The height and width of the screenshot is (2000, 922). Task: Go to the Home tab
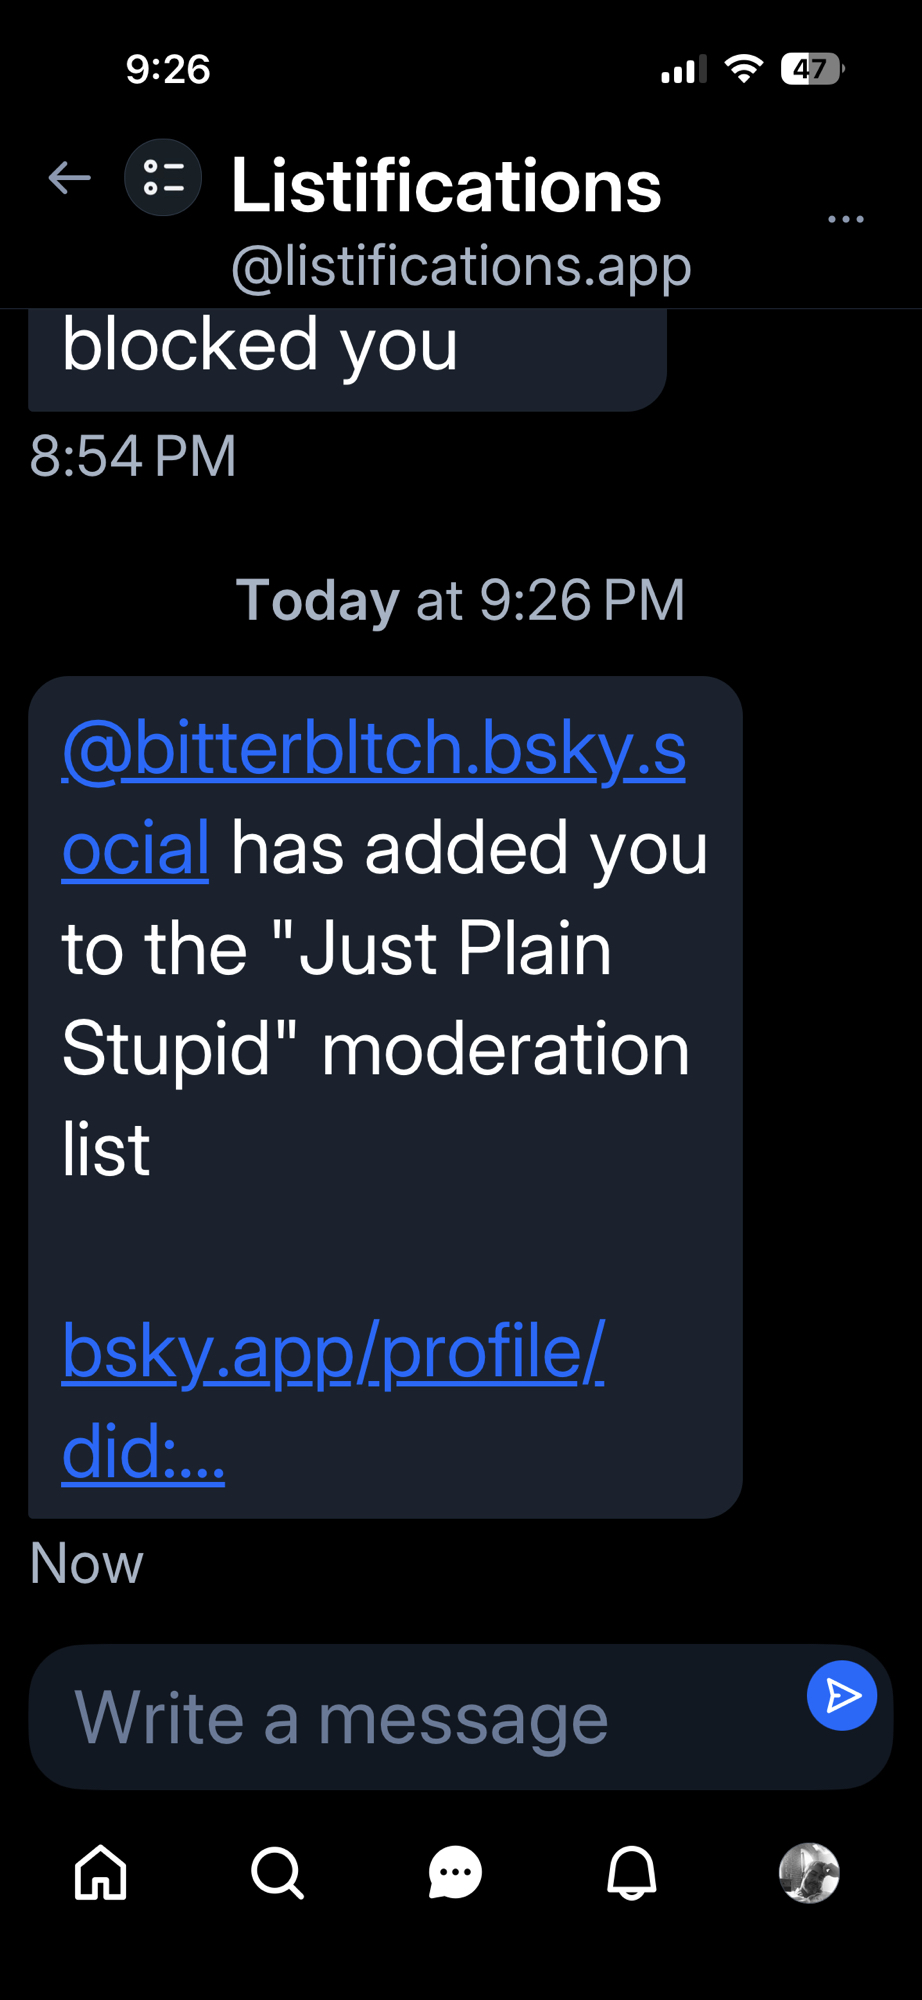[x=101, y=1872]
